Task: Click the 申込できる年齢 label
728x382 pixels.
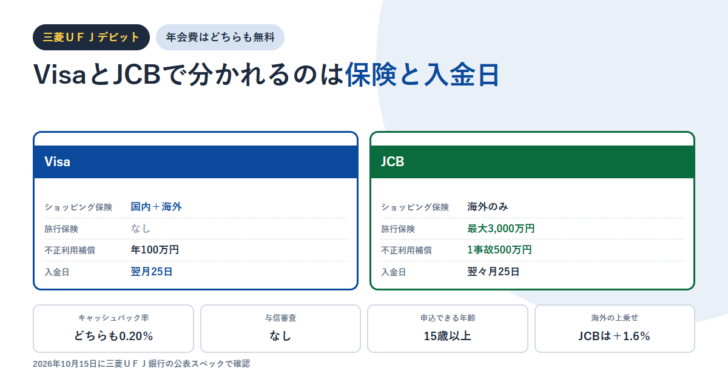Action: pos(448,318)
